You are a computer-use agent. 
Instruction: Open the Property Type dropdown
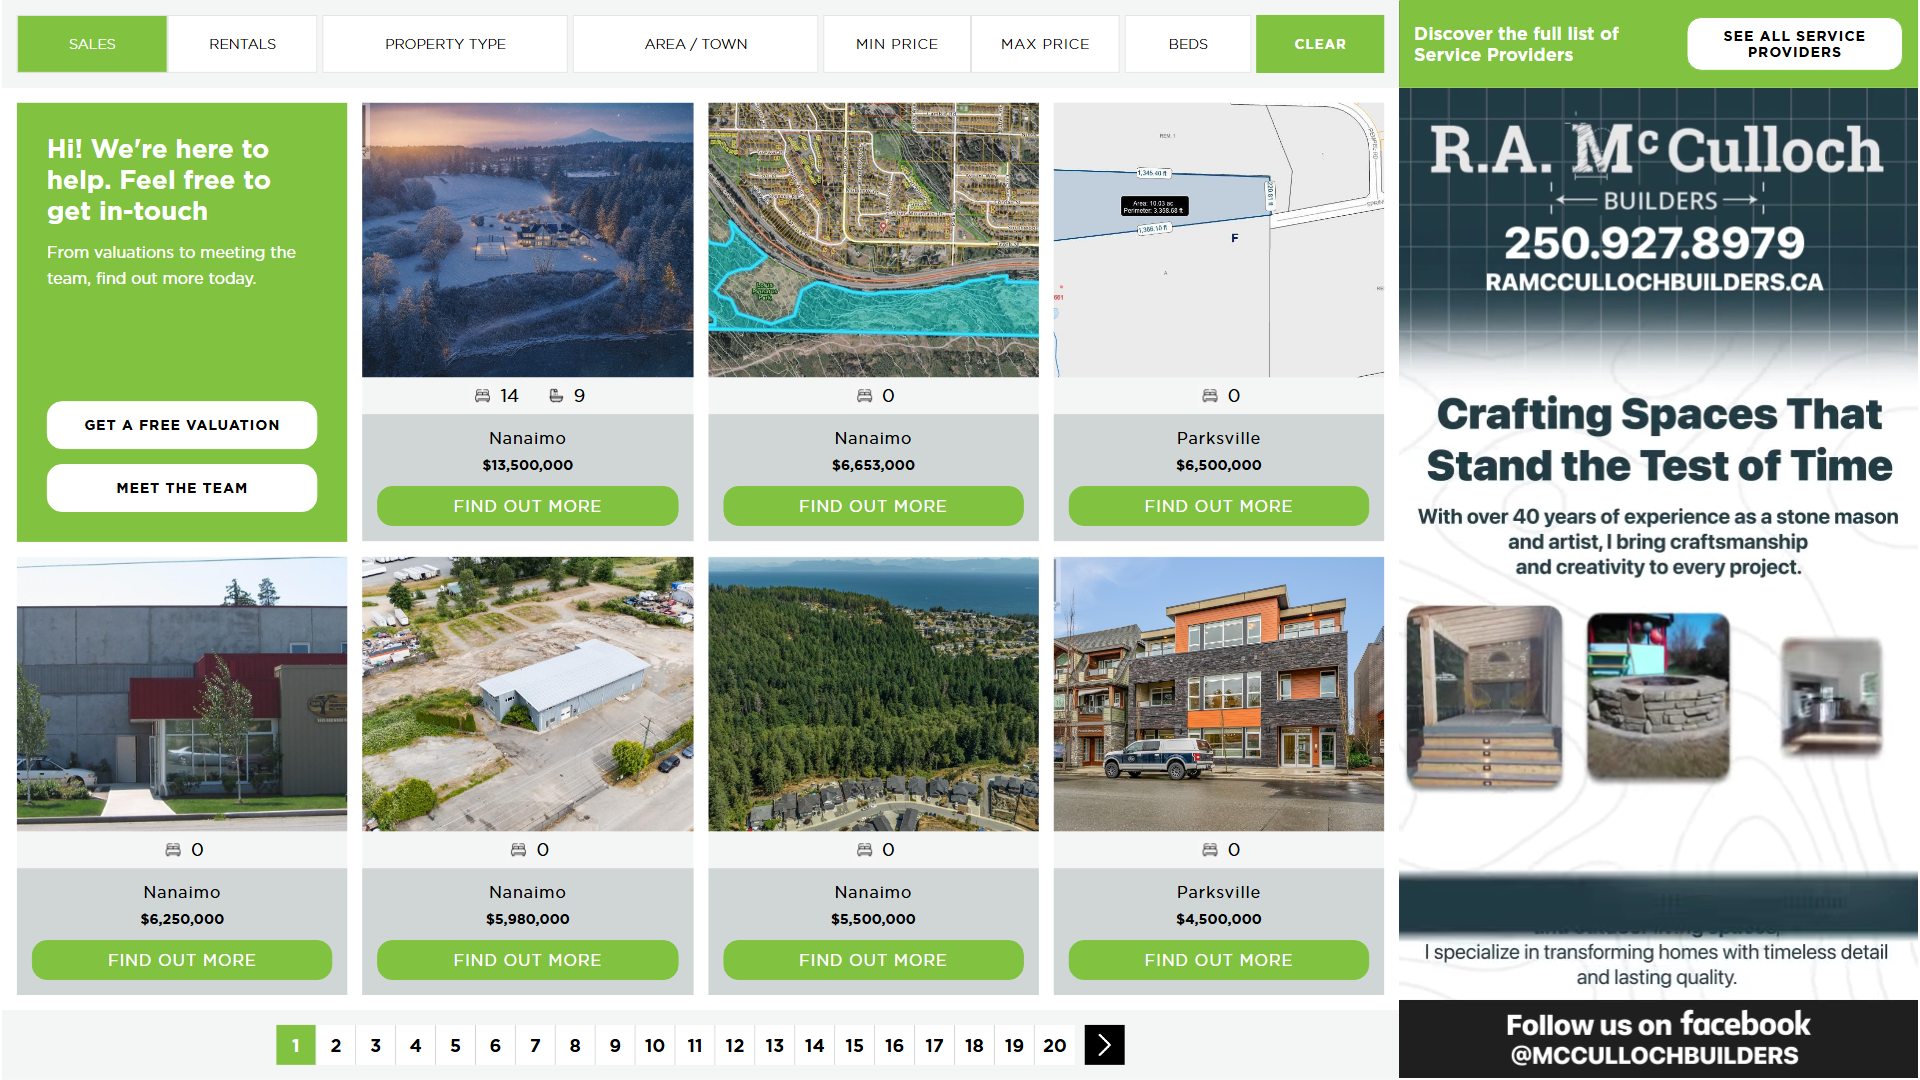[x=445, y=44]
